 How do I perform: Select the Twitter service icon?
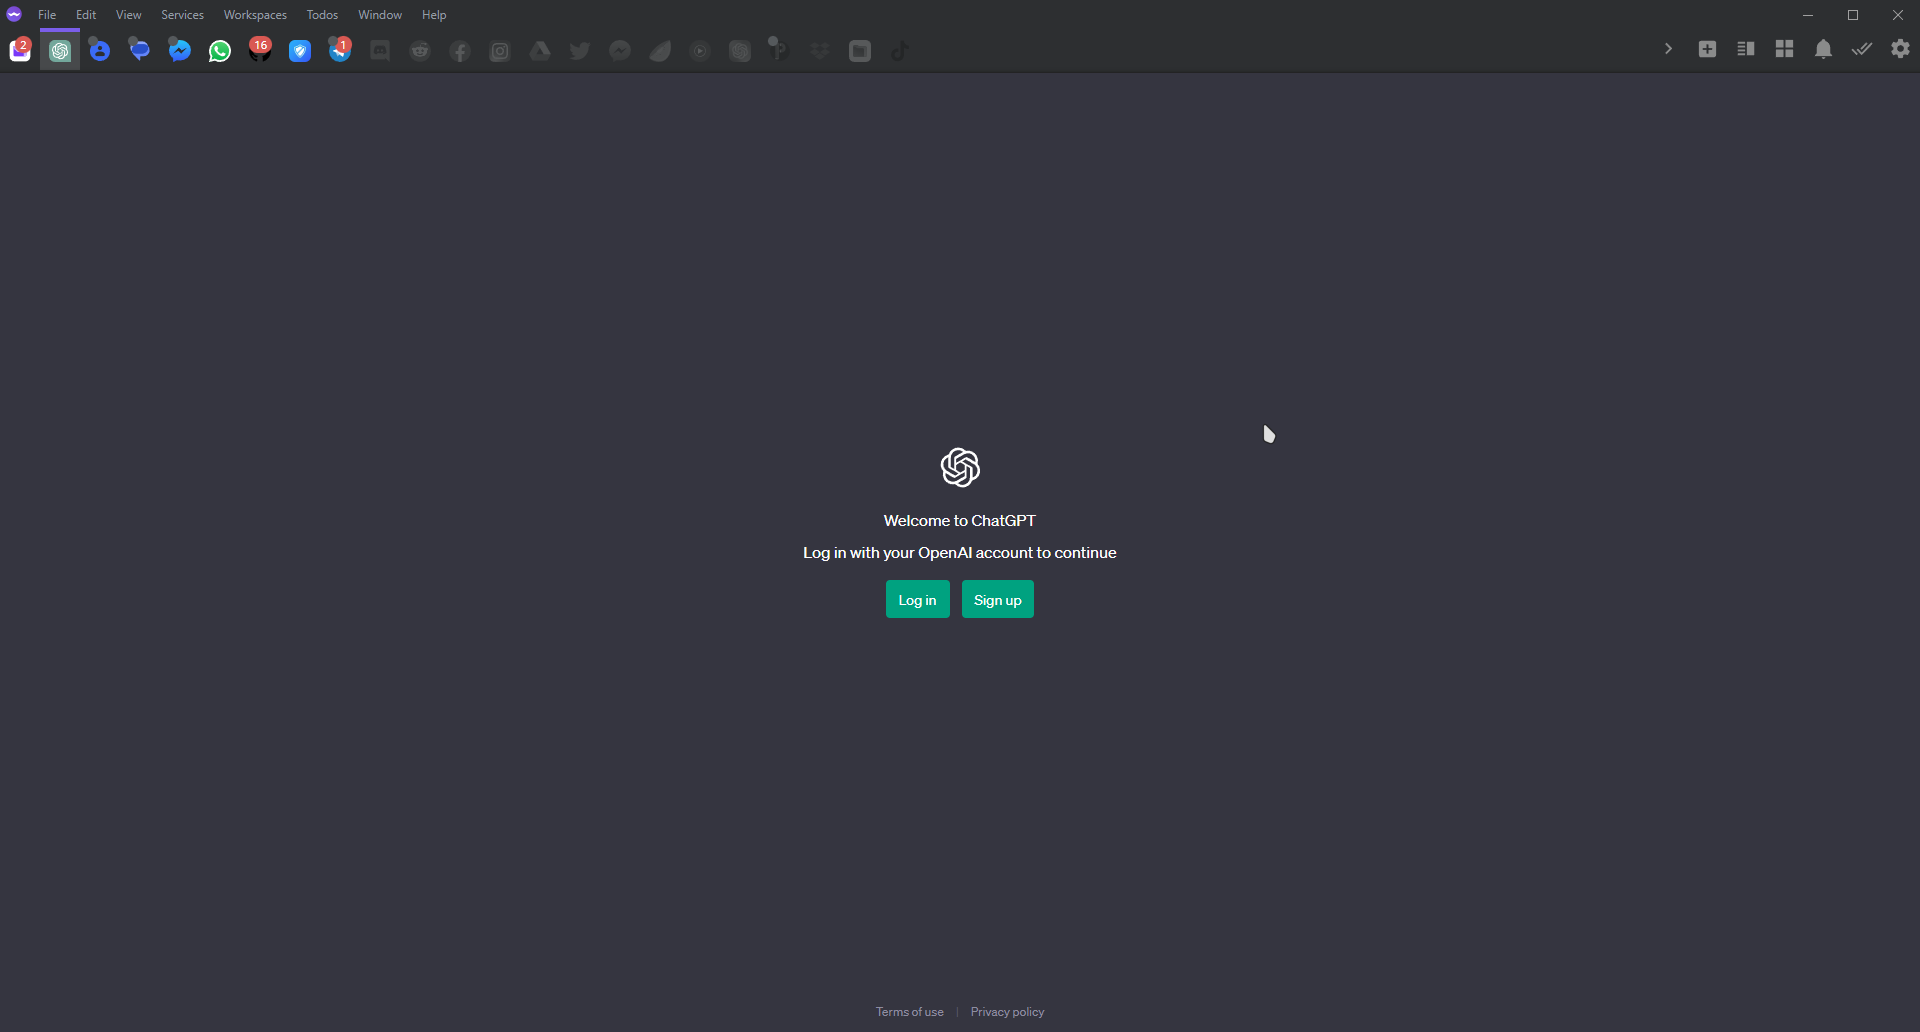pyautogui.click(x=579, y=50)
